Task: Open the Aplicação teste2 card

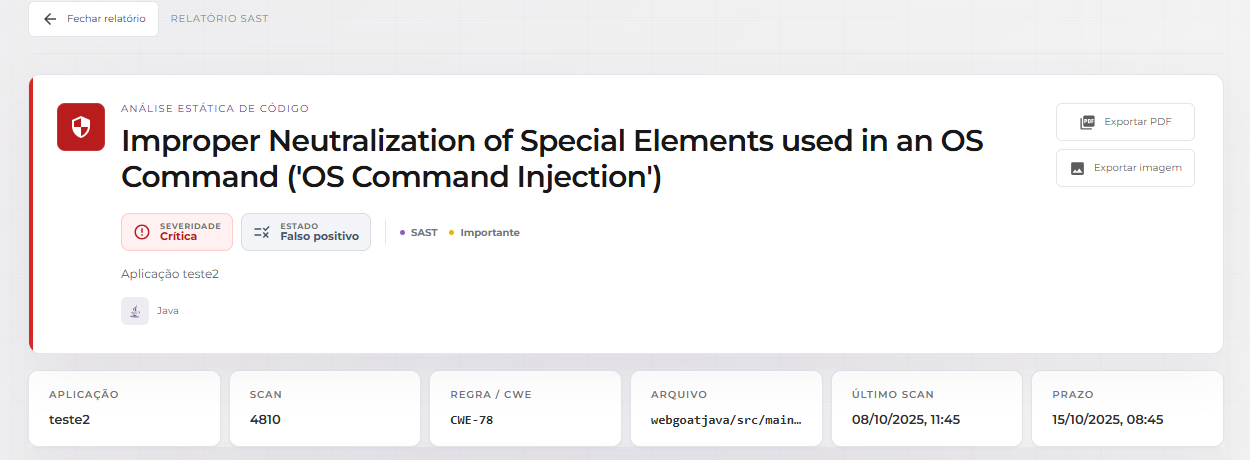Action: 124,409
